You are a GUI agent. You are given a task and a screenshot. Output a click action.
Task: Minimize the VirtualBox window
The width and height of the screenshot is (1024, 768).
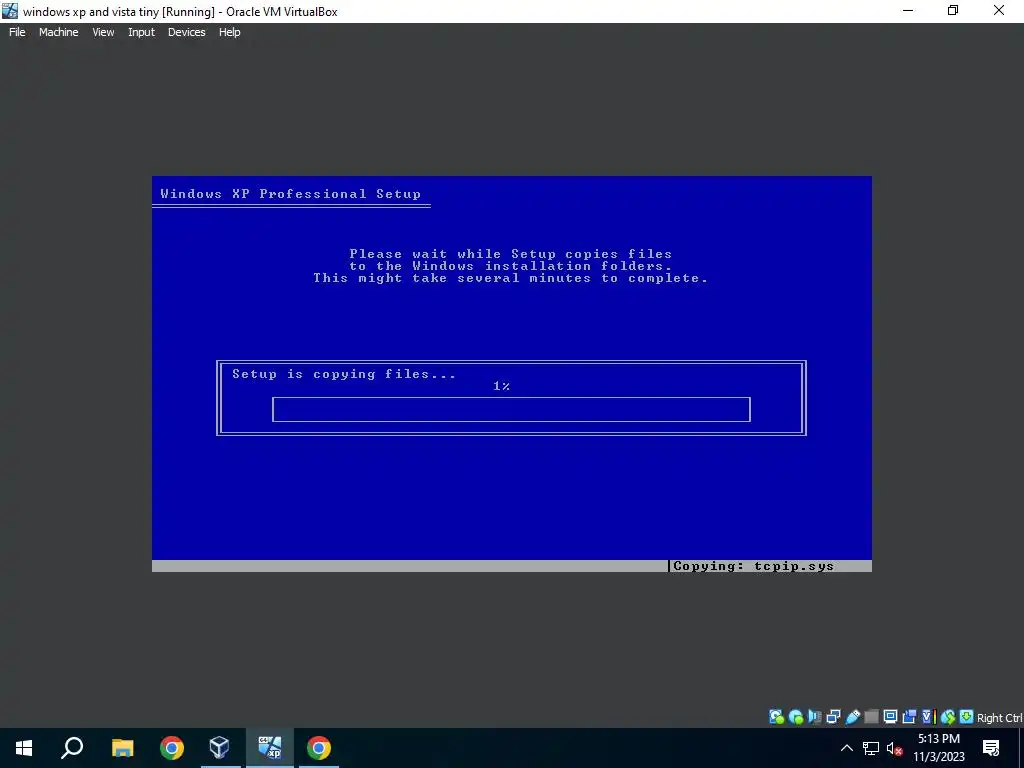[x=907, y=10]
